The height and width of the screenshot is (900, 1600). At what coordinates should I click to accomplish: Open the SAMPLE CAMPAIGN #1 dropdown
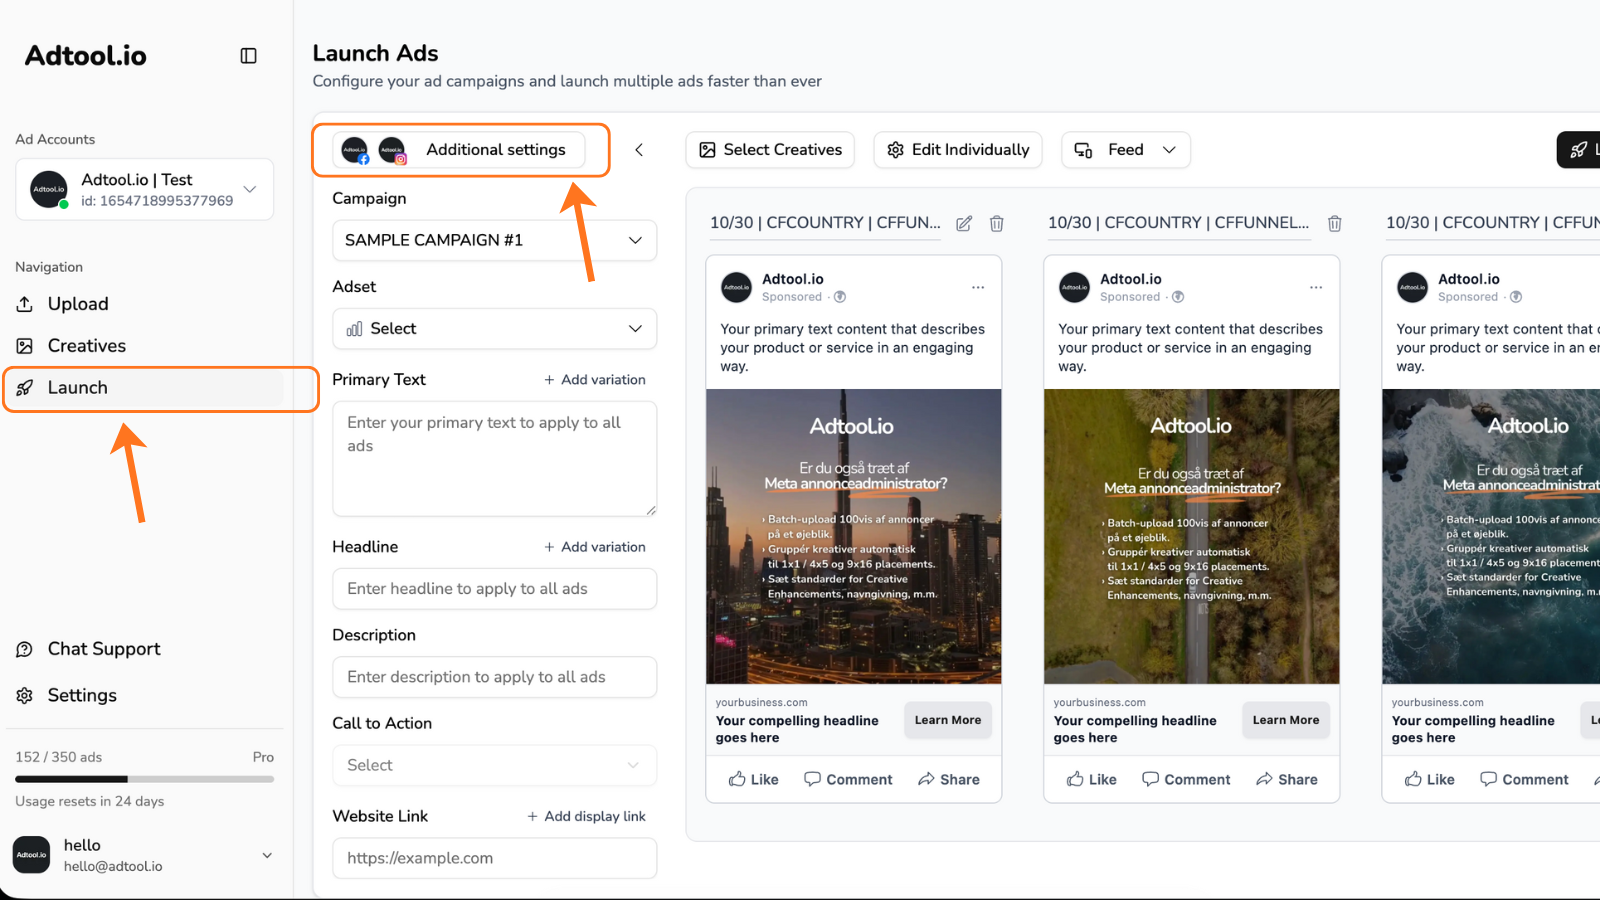click(494, 240)
